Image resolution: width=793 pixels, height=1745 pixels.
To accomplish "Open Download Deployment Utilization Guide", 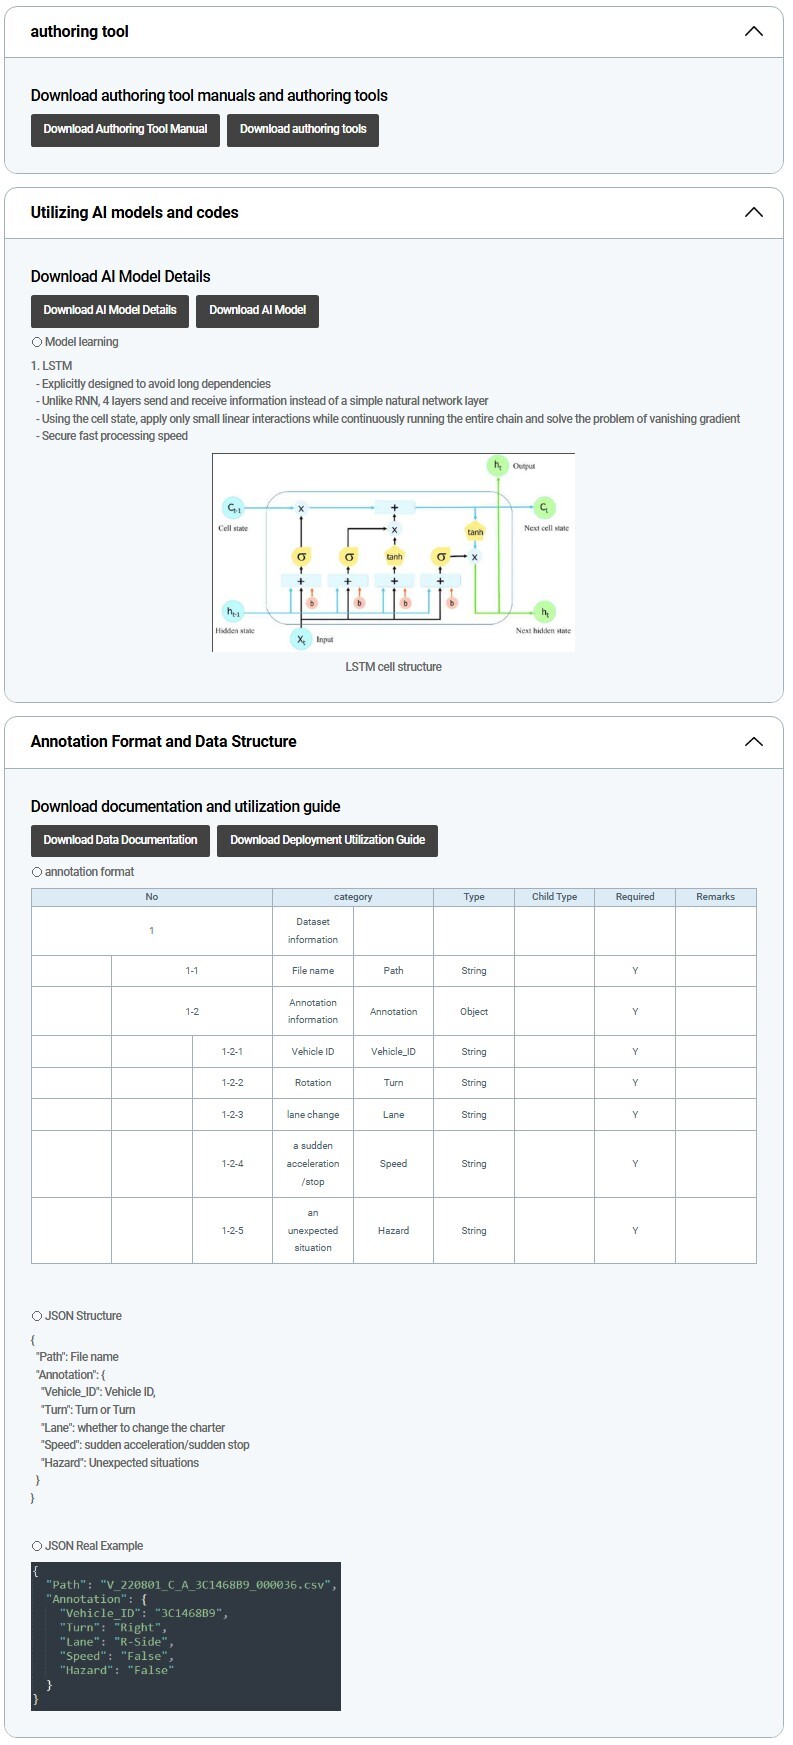I will (x=327, y=840).
